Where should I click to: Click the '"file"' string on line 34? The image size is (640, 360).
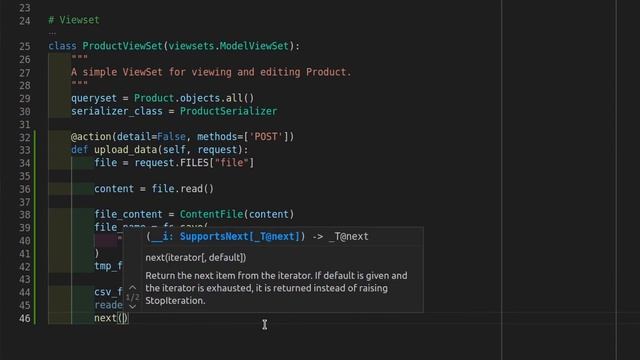231,163
